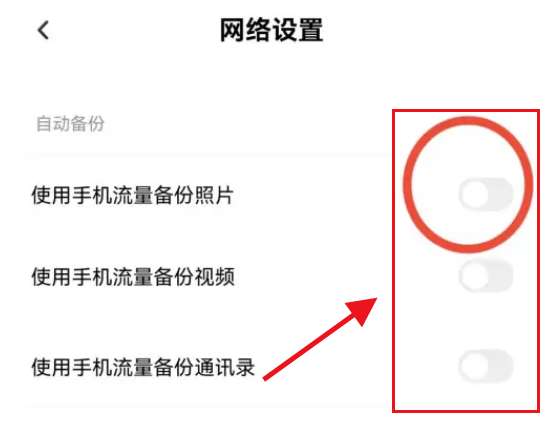Select the 使用手机流量备份视频 row label
The height and width of the screenshot is (437, 548).
[x=133, y=277]
